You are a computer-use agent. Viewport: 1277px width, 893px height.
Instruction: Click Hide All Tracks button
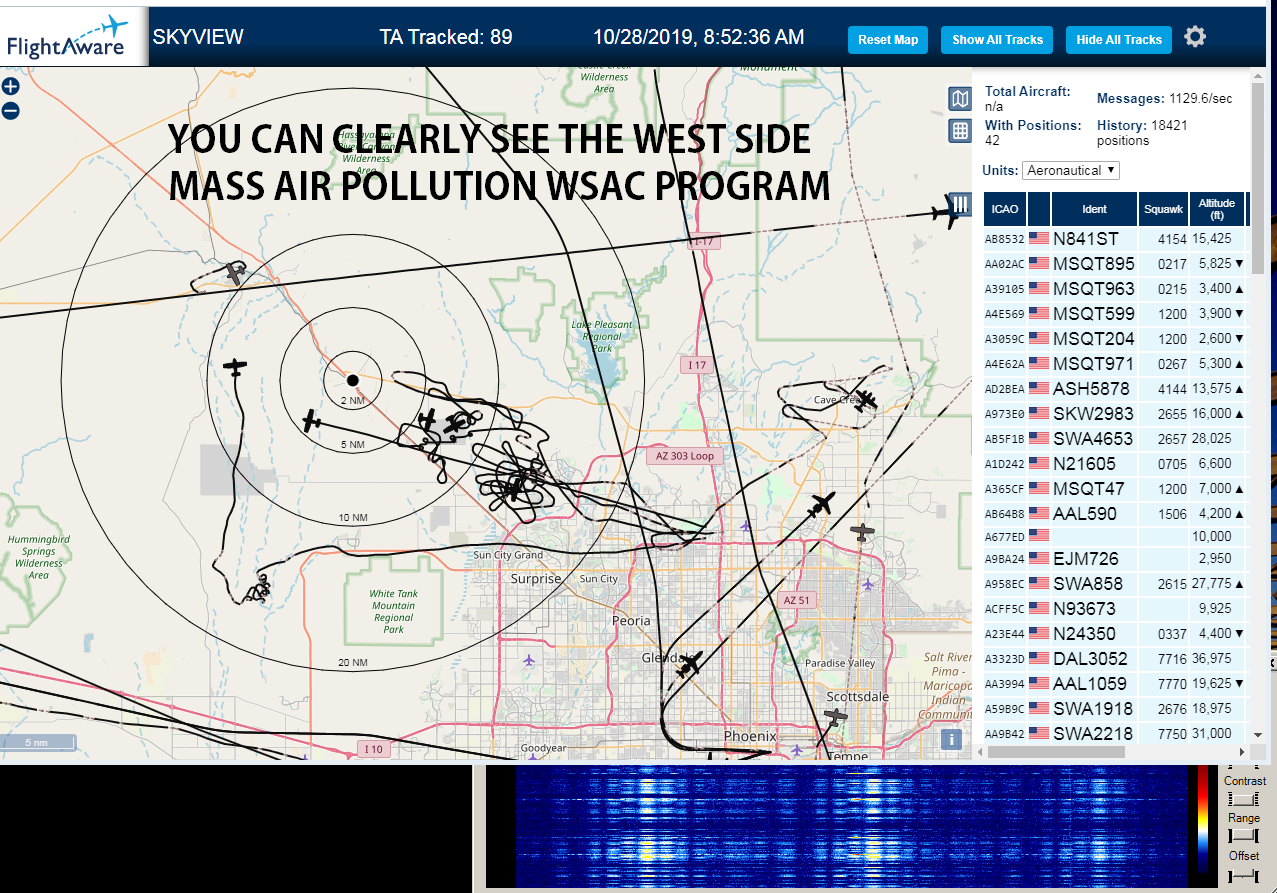1119,40
